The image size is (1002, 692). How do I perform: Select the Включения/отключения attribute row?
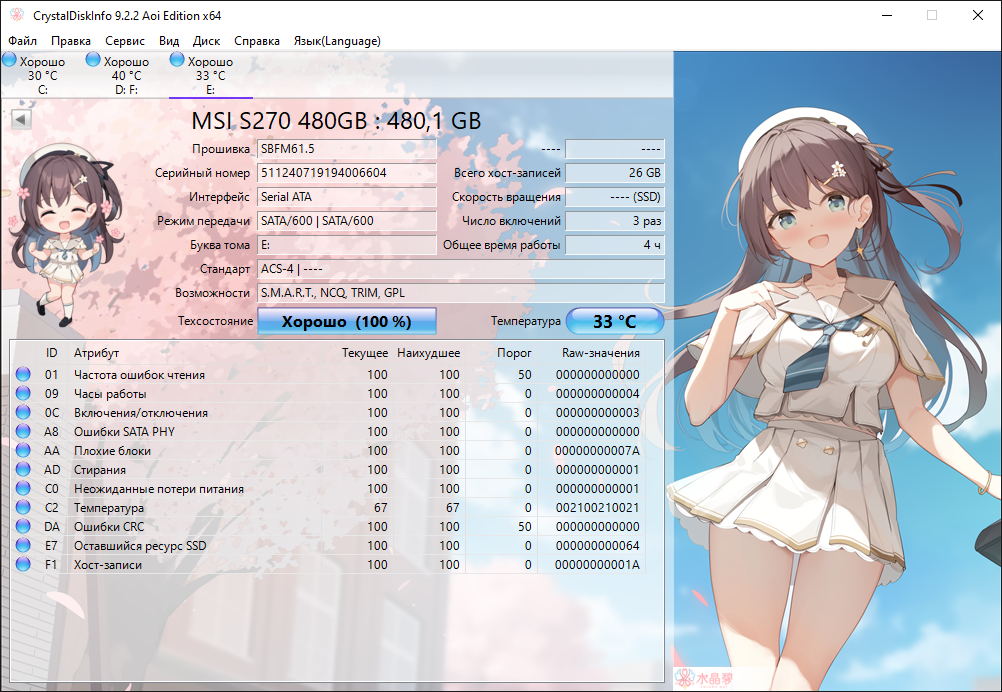click(328, 413)
